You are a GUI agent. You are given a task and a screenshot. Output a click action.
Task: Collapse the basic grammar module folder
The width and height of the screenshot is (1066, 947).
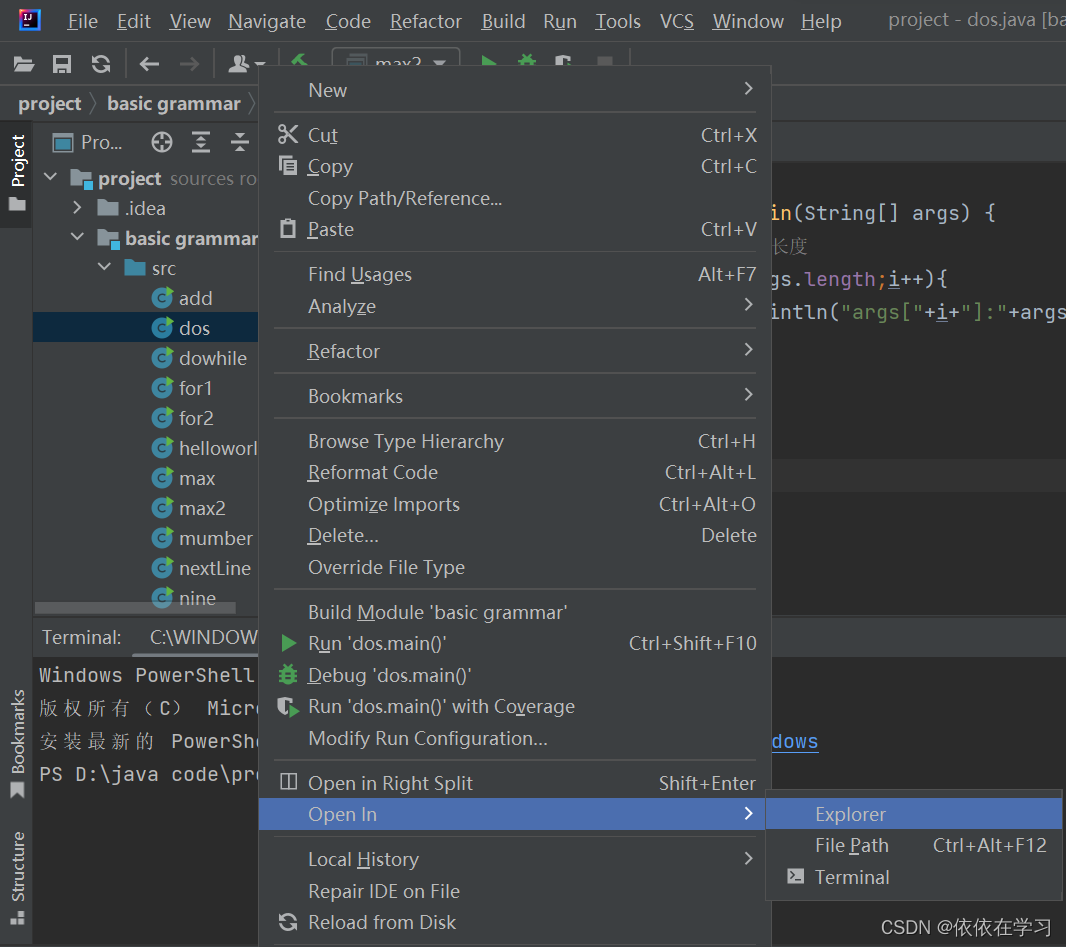click(x=78, y=237)
